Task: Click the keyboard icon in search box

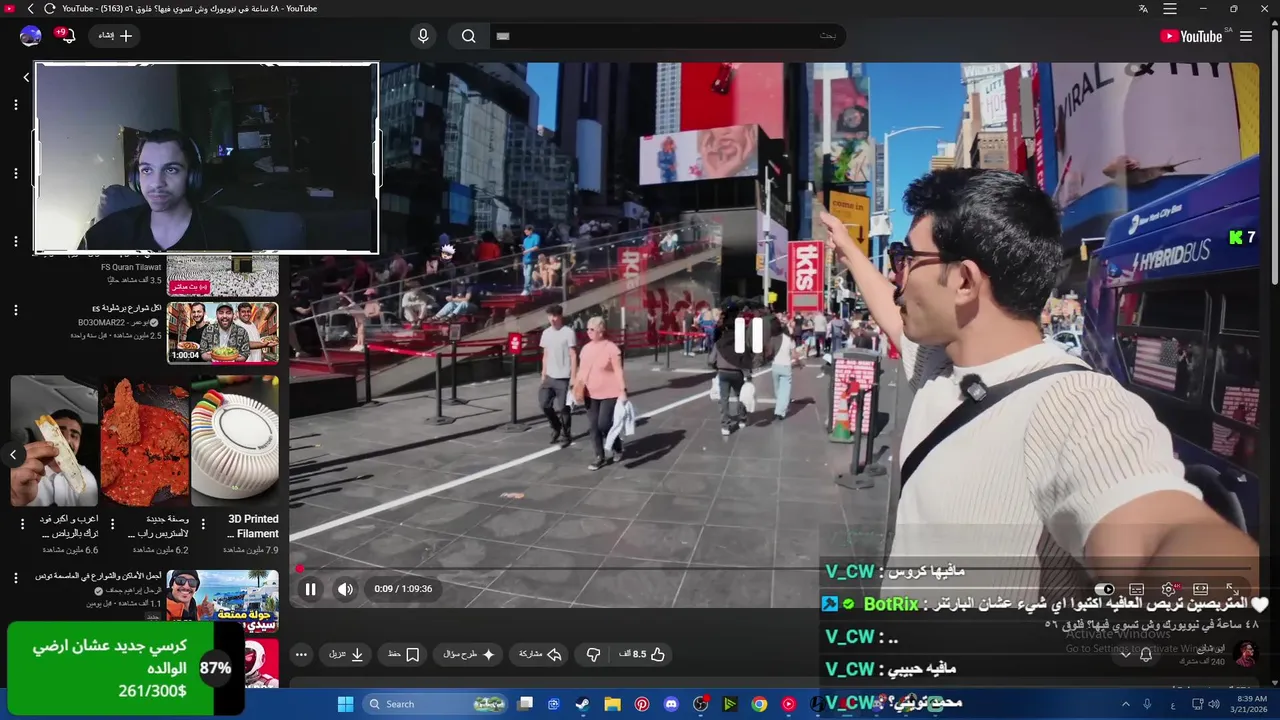Action: [x=503, y=36]
